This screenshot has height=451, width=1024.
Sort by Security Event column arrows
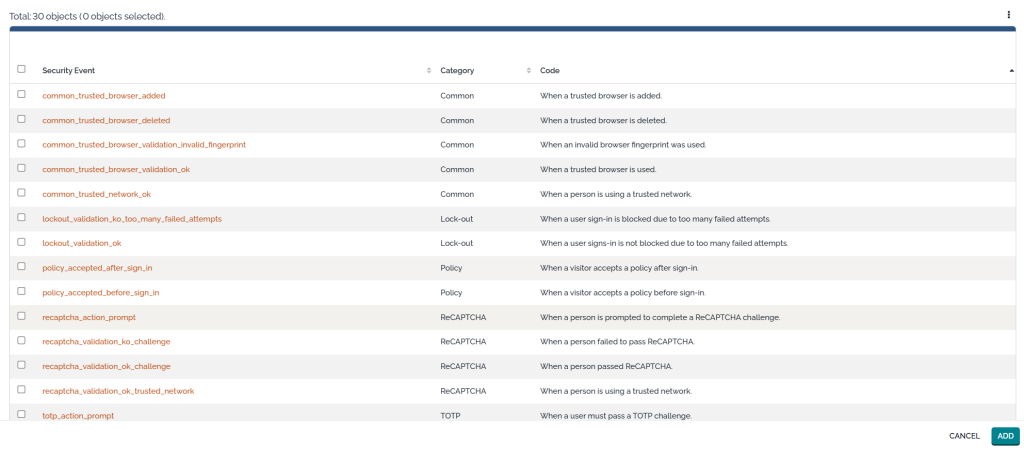(x=429, y=71)
